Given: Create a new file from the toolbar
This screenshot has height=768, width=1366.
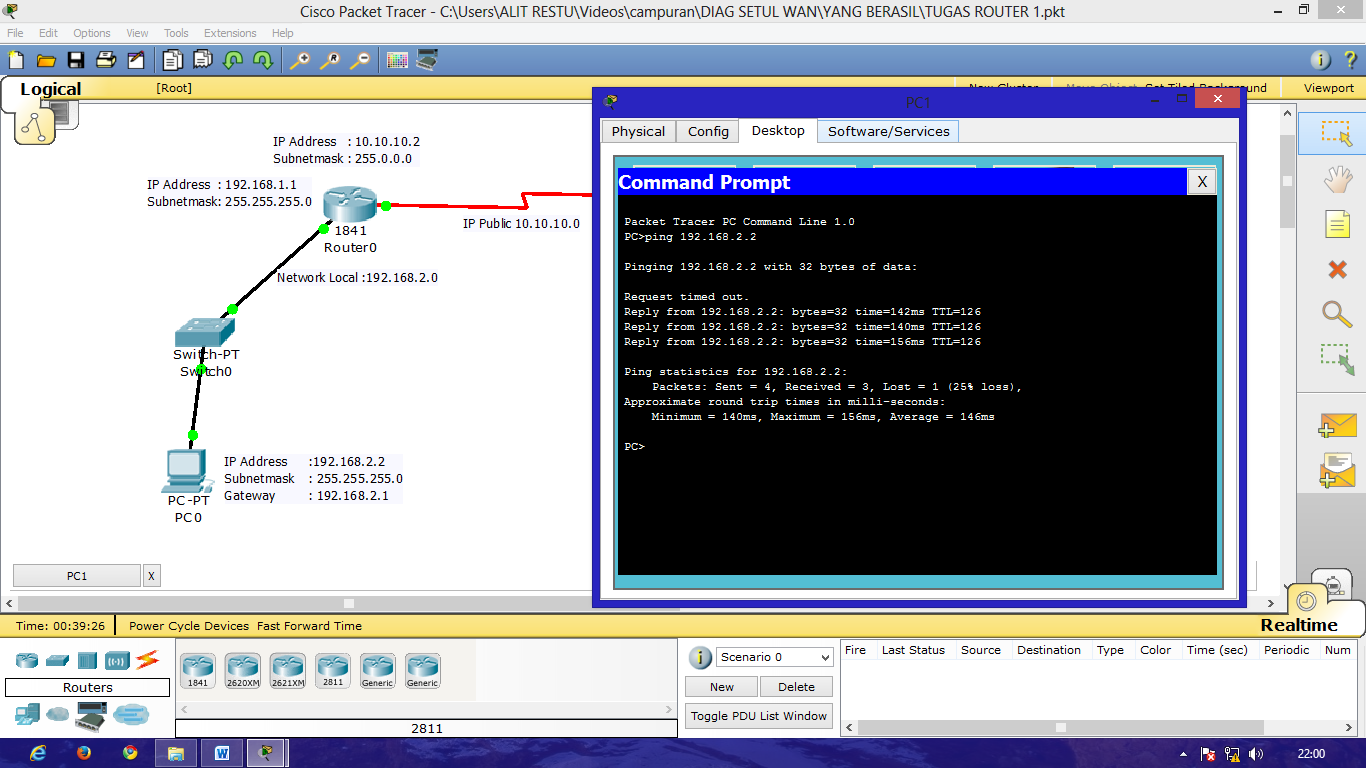Looking at the screenshot, I should tap(16, 60).
